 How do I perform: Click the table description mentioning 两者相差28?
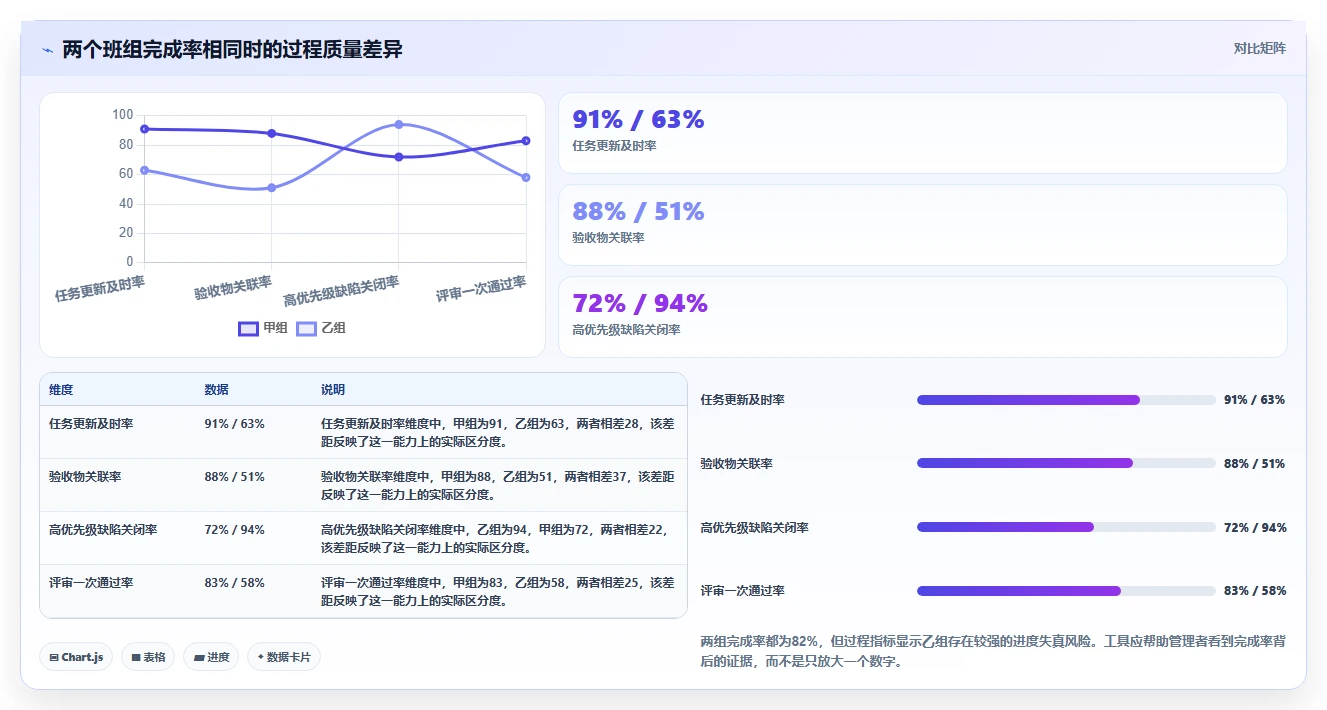pyautogui.click(x=498, y=432)
